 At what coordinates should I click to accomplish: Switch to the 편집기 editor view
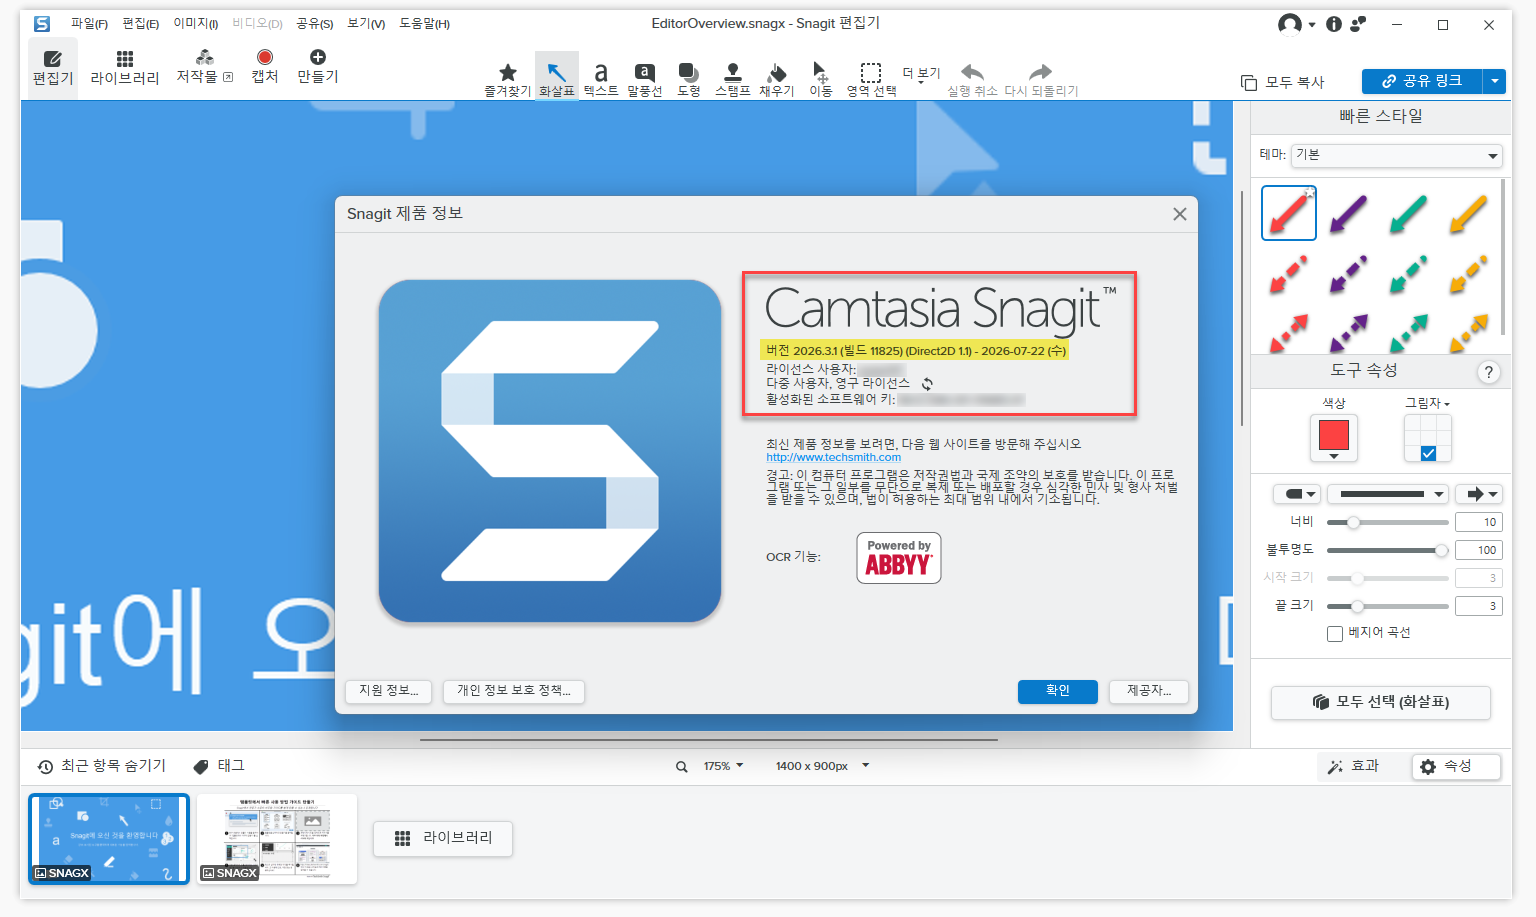click(53, 67)
